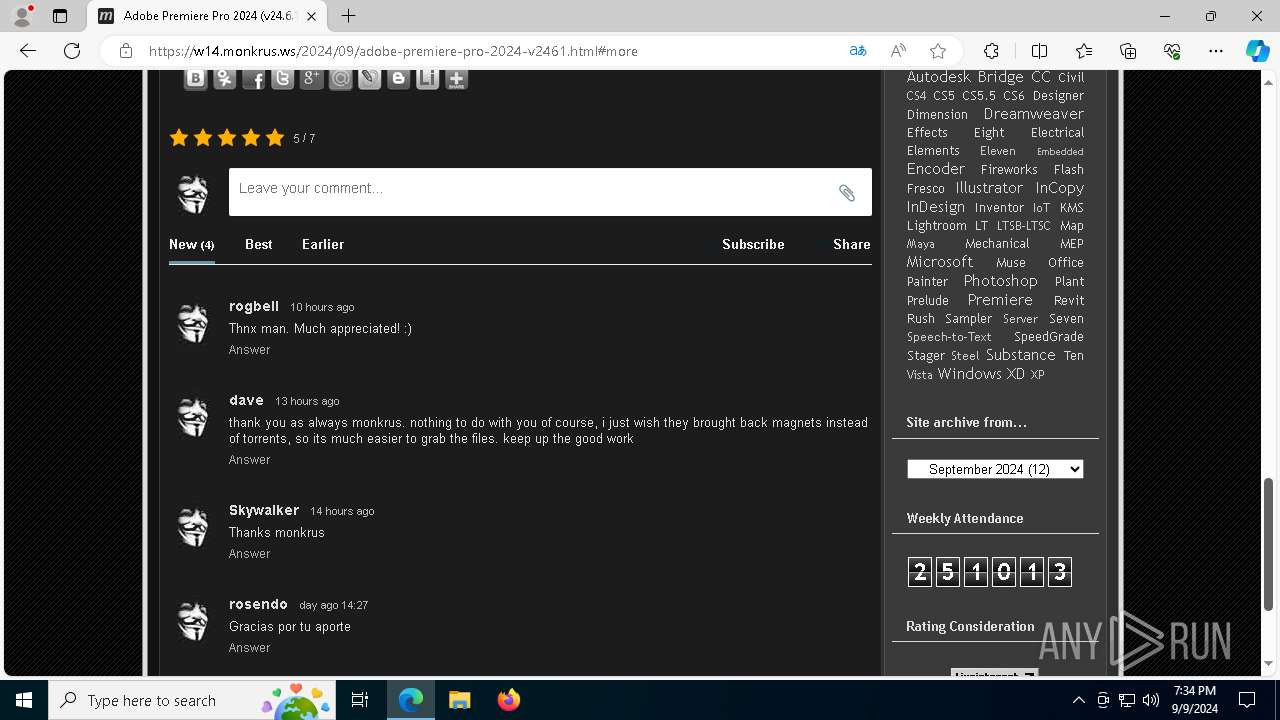Open the Premiere tag link
This screenshot has height=720, width=1280.
click(x=1000, y=300)
